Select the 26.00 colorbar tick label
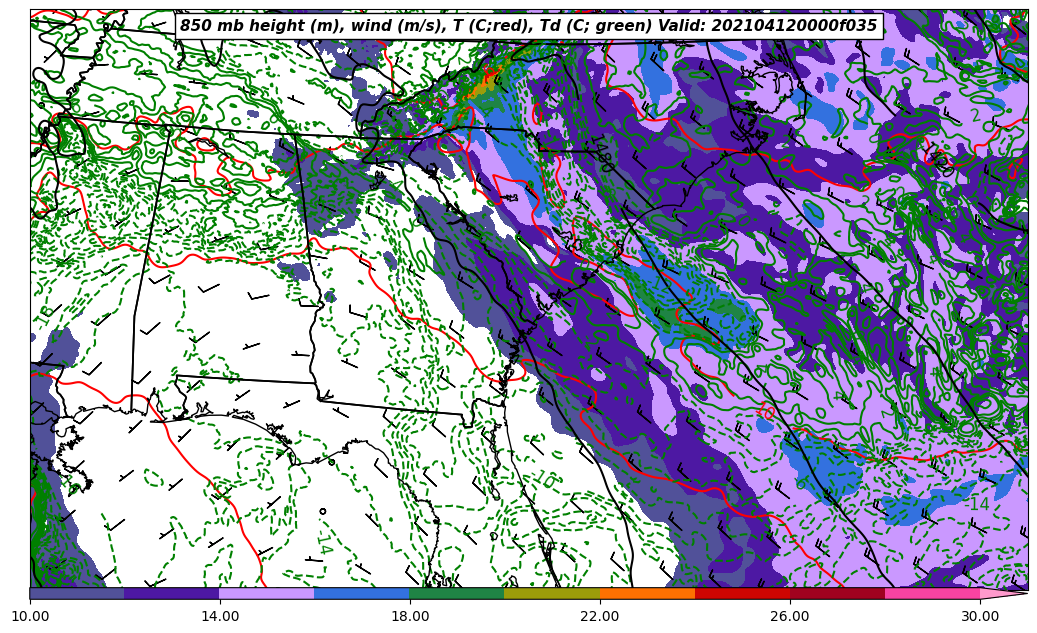1037x633 pixels. pyautogui.click(x=790, y=616)
